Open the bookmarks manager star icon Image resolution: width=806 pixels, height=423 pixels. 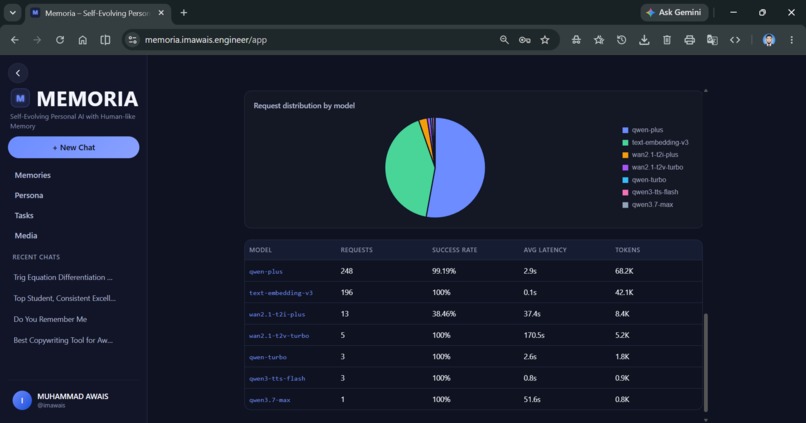599,40
